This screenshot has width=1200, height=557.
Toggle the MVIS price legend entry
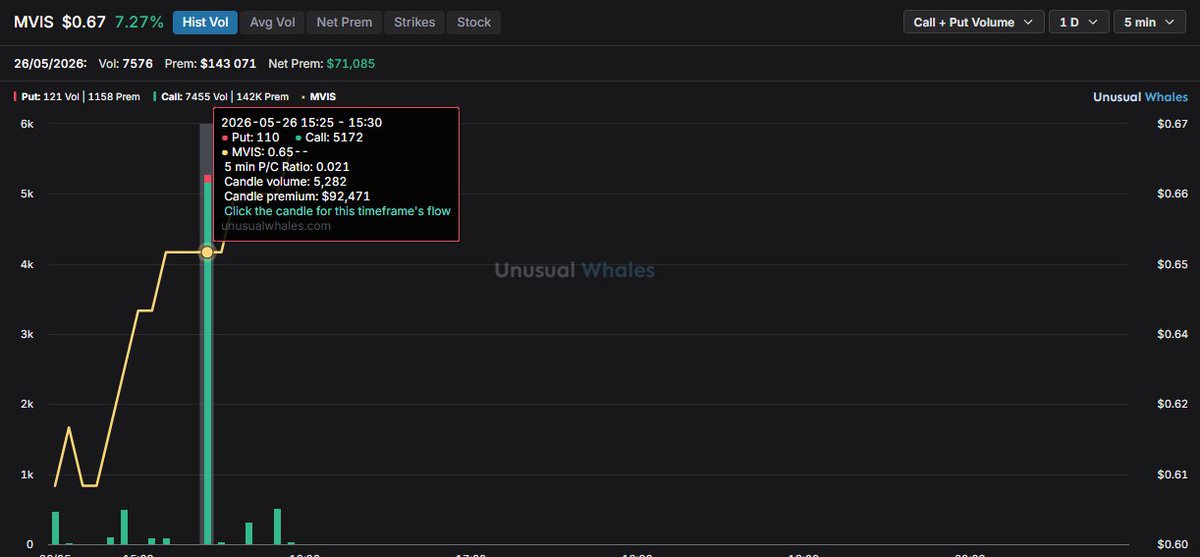coord(319,97)
